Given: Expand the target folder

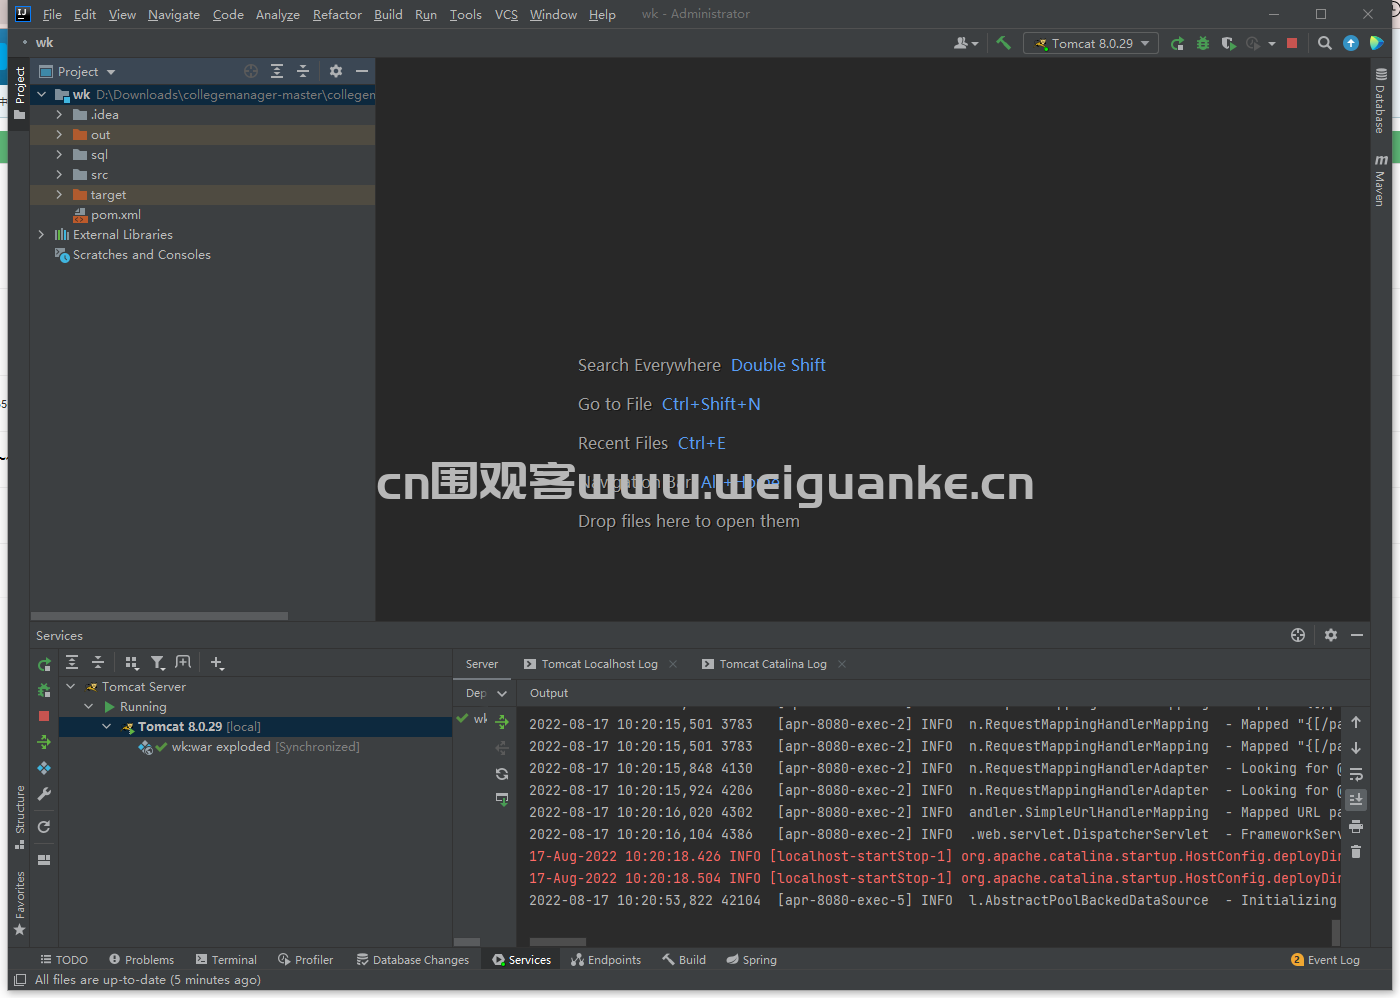Looking at the screenshot, I should pos(59,195).
